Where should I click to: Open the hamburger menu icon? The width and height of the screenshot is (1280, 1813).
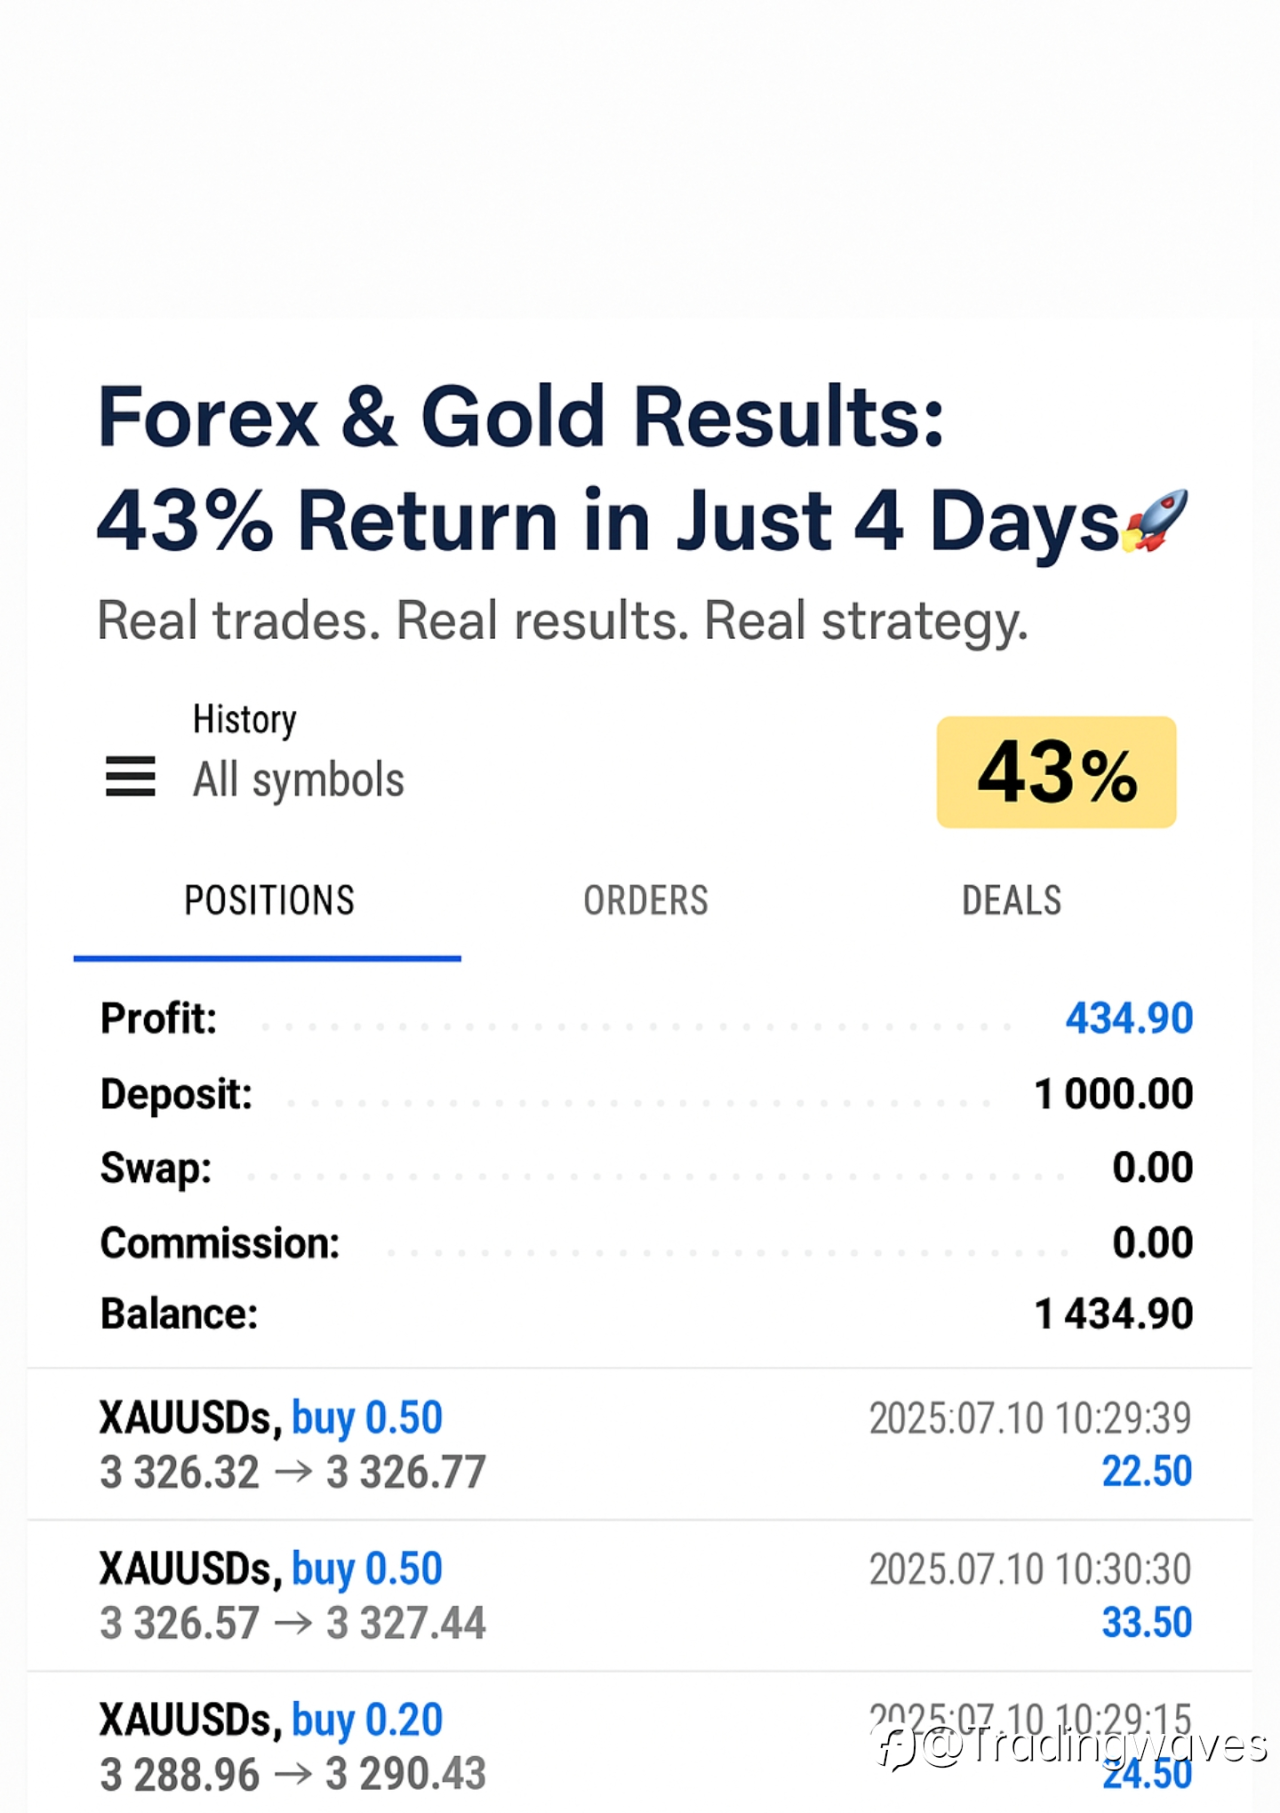tap(130, 776)
